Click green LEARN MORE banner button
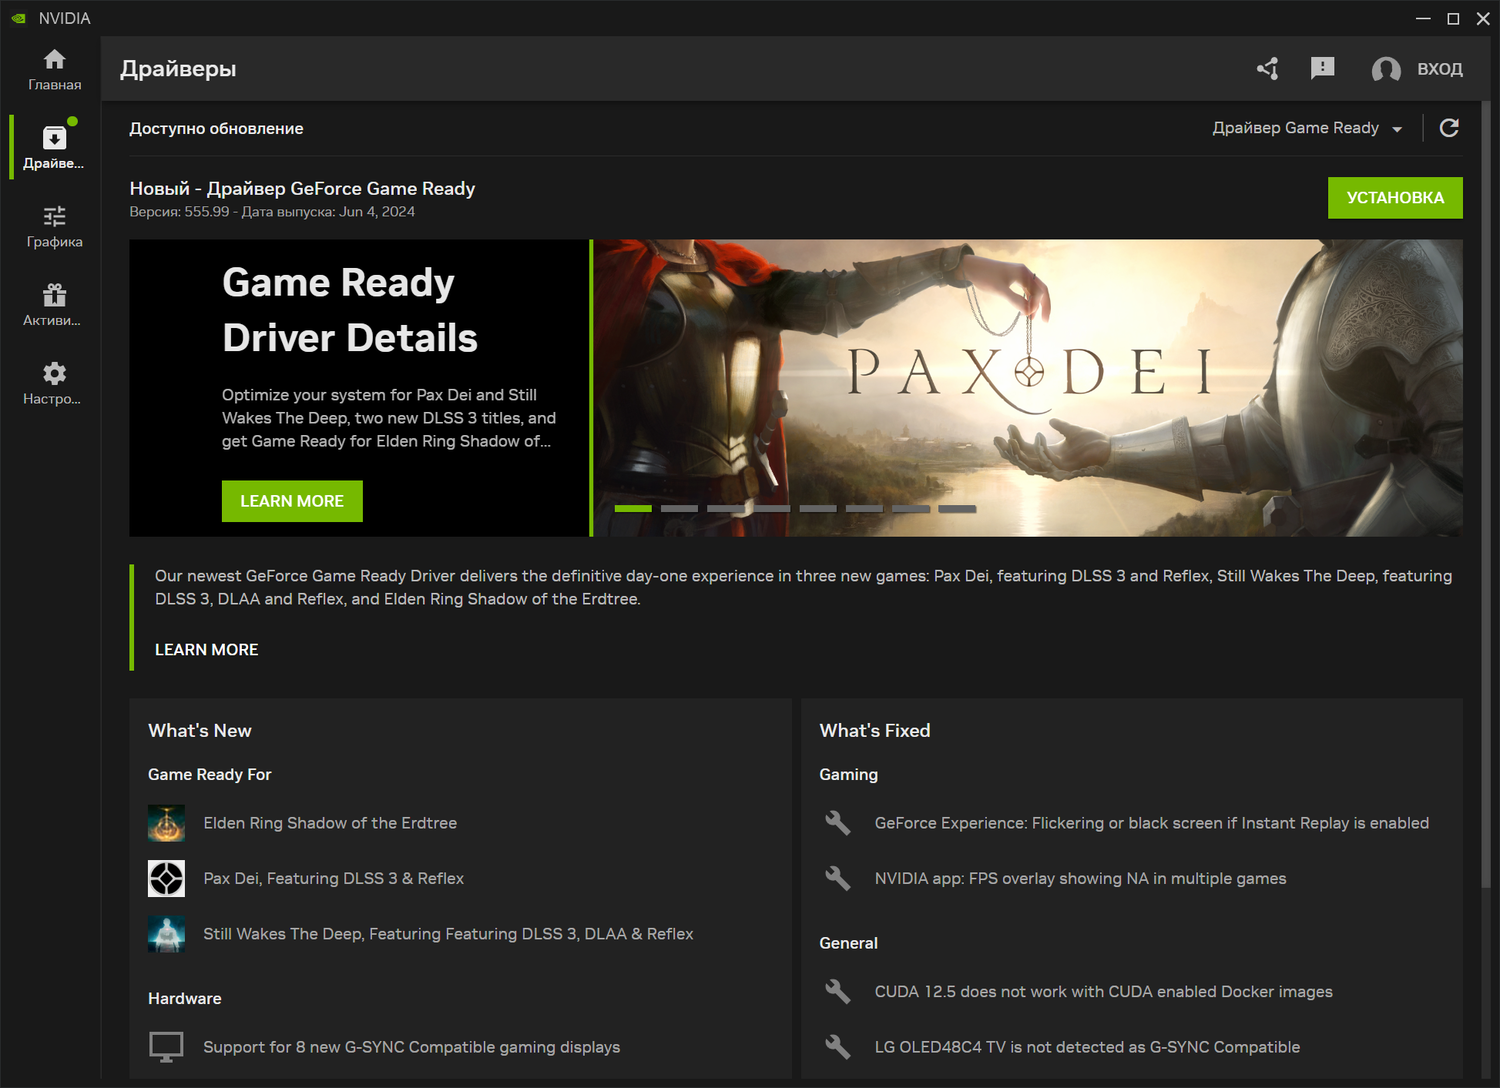The image size is (1500, 1088). pyautogui.click(x=292, y=501)
